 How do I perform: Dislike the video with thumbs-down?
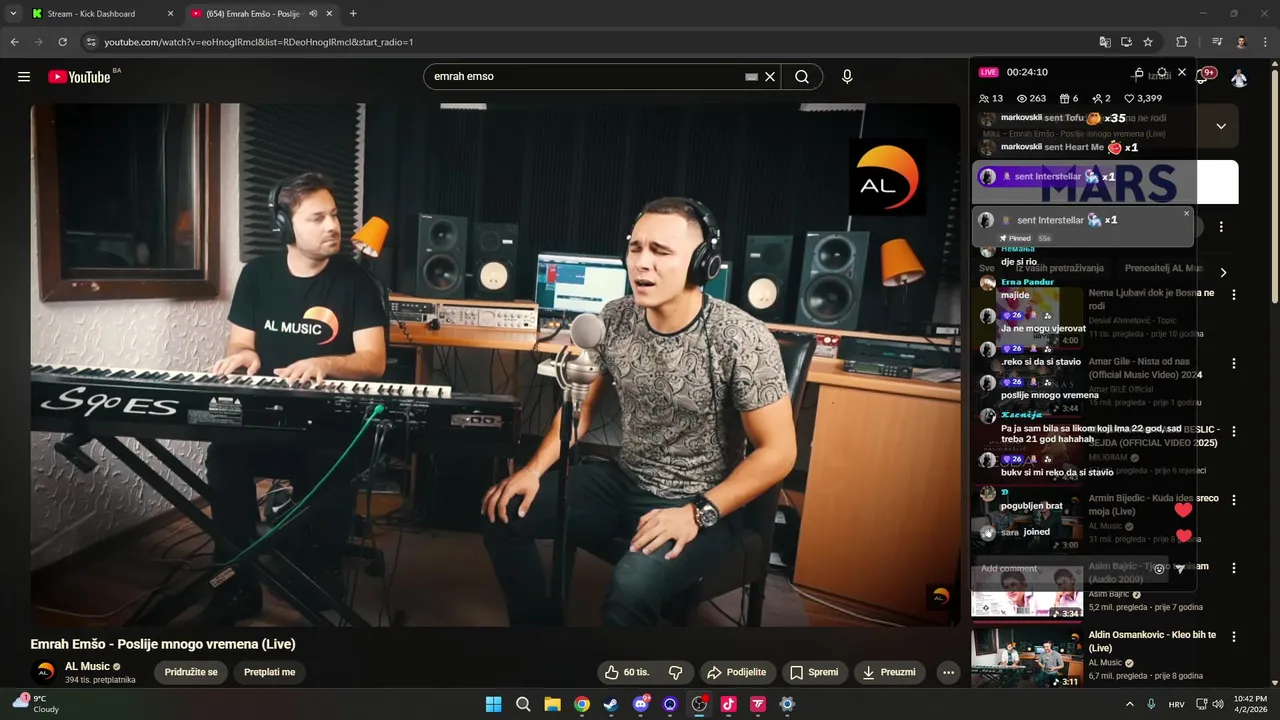tap(675, 672)
